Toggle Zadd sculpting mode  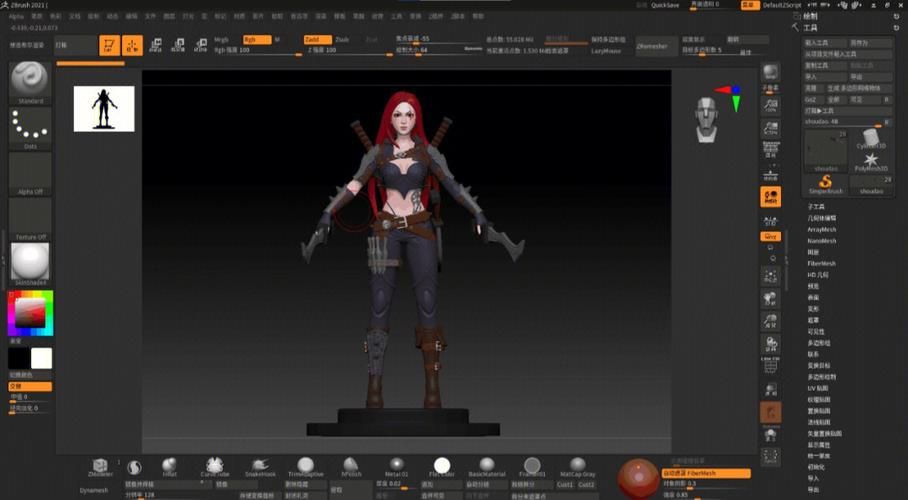coord(315,39)
